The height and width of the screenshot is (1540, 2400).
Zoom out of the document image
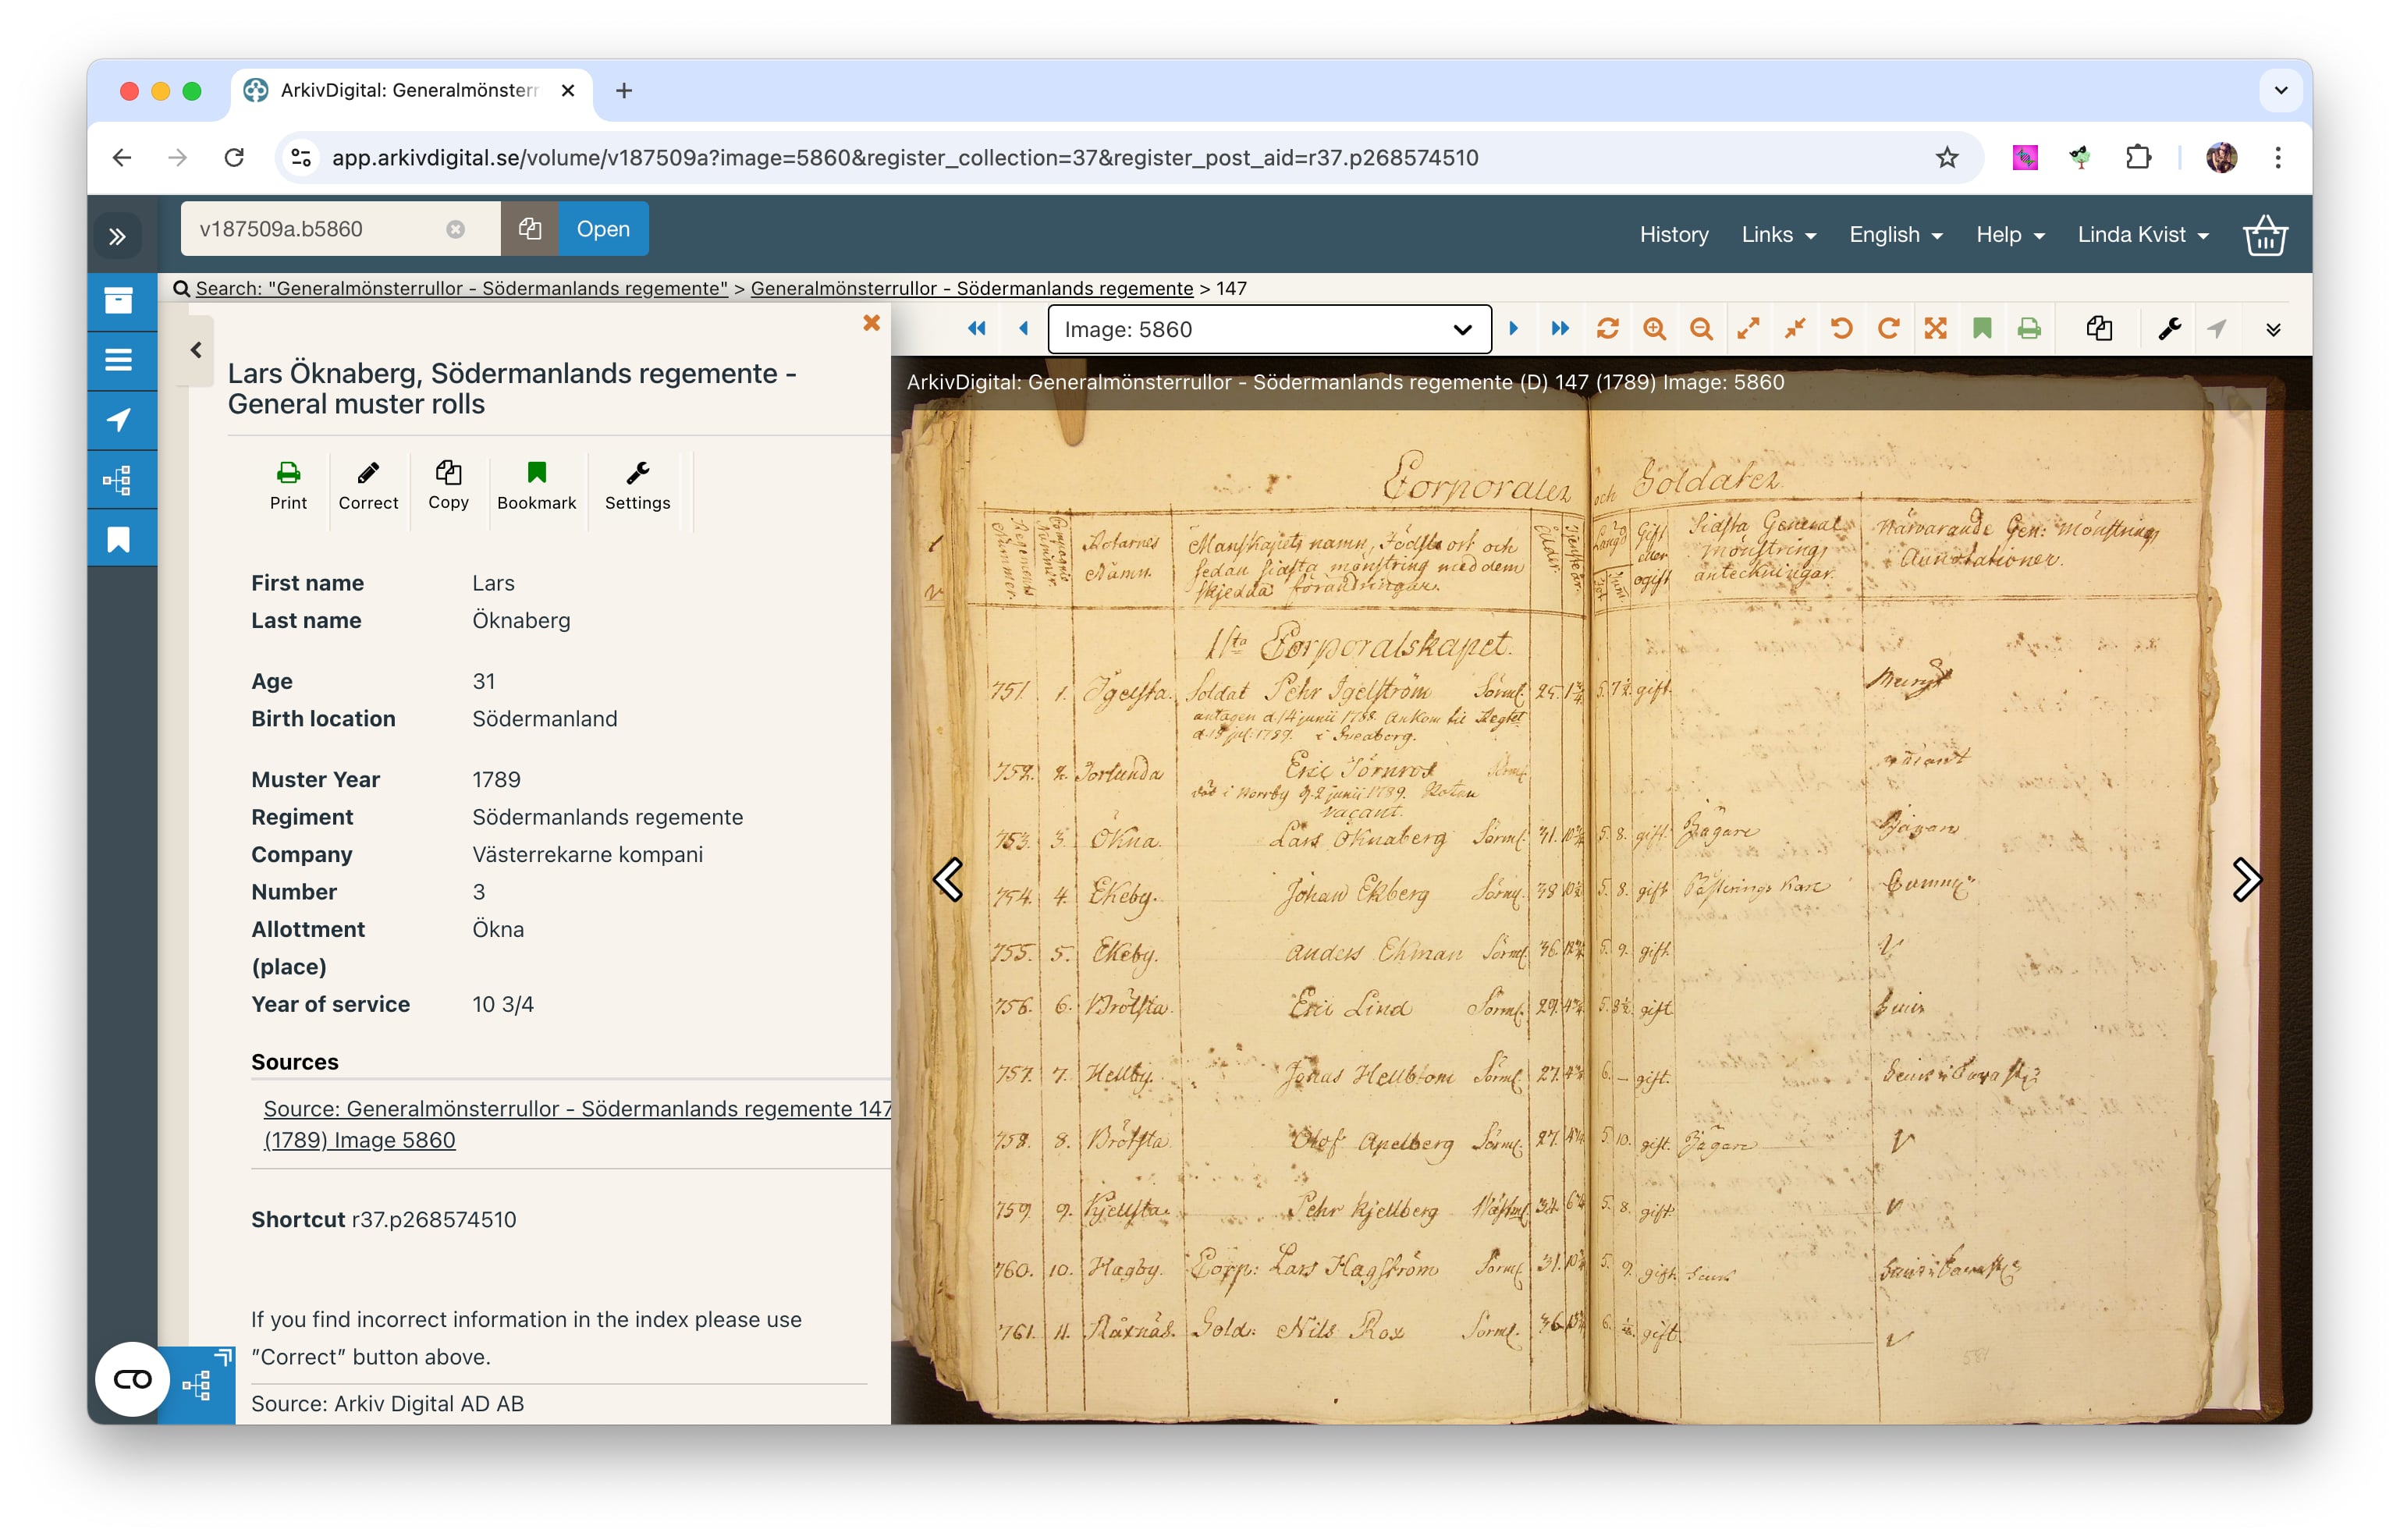point(1701,329)
